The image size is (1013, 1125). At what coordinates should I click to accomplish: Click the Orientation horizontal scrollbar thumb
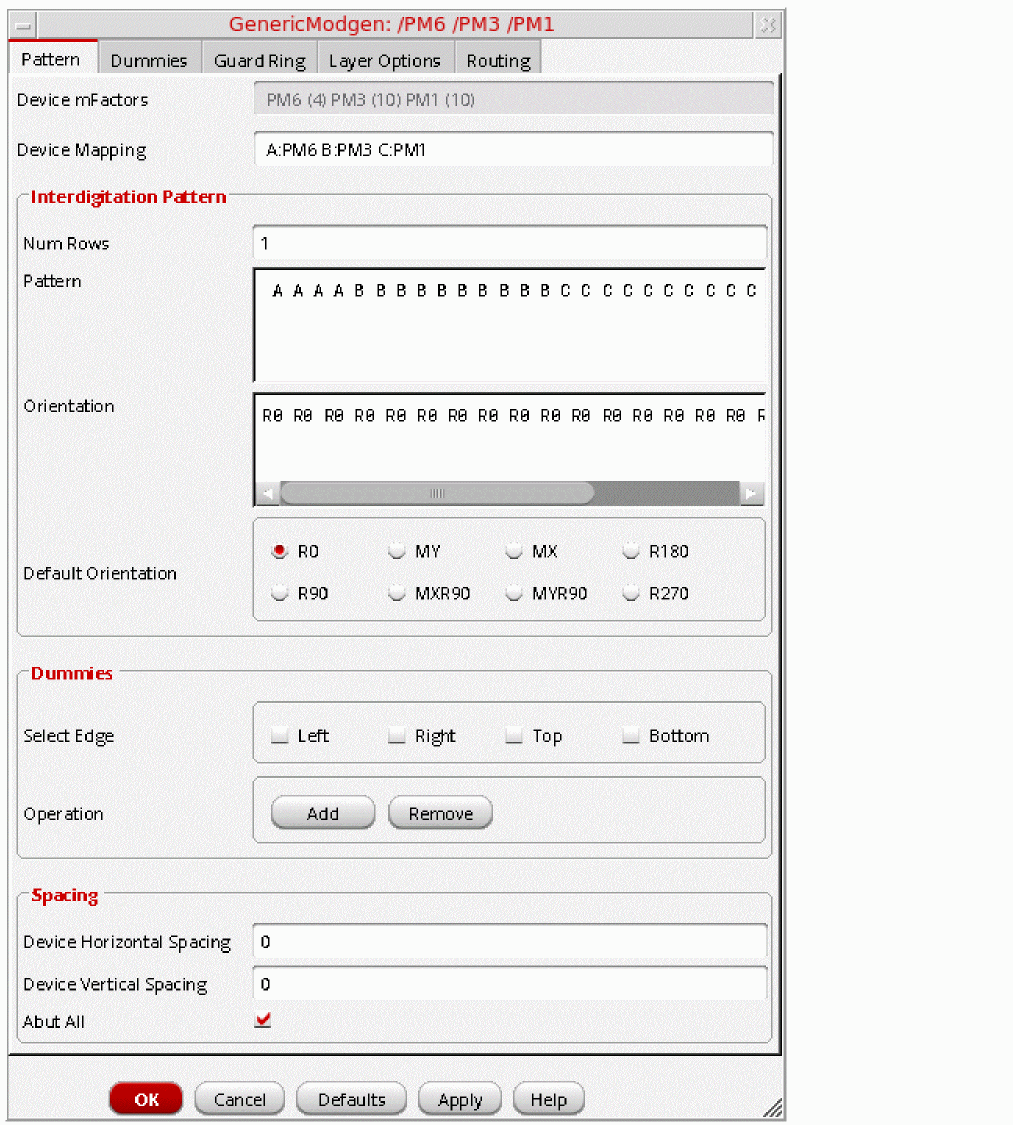[437, 494]
